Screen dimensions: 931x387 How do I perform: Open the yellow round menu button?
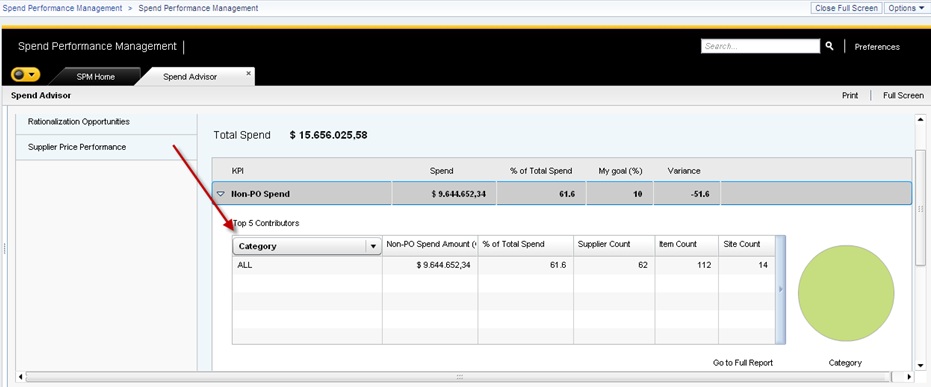(26, 75)
